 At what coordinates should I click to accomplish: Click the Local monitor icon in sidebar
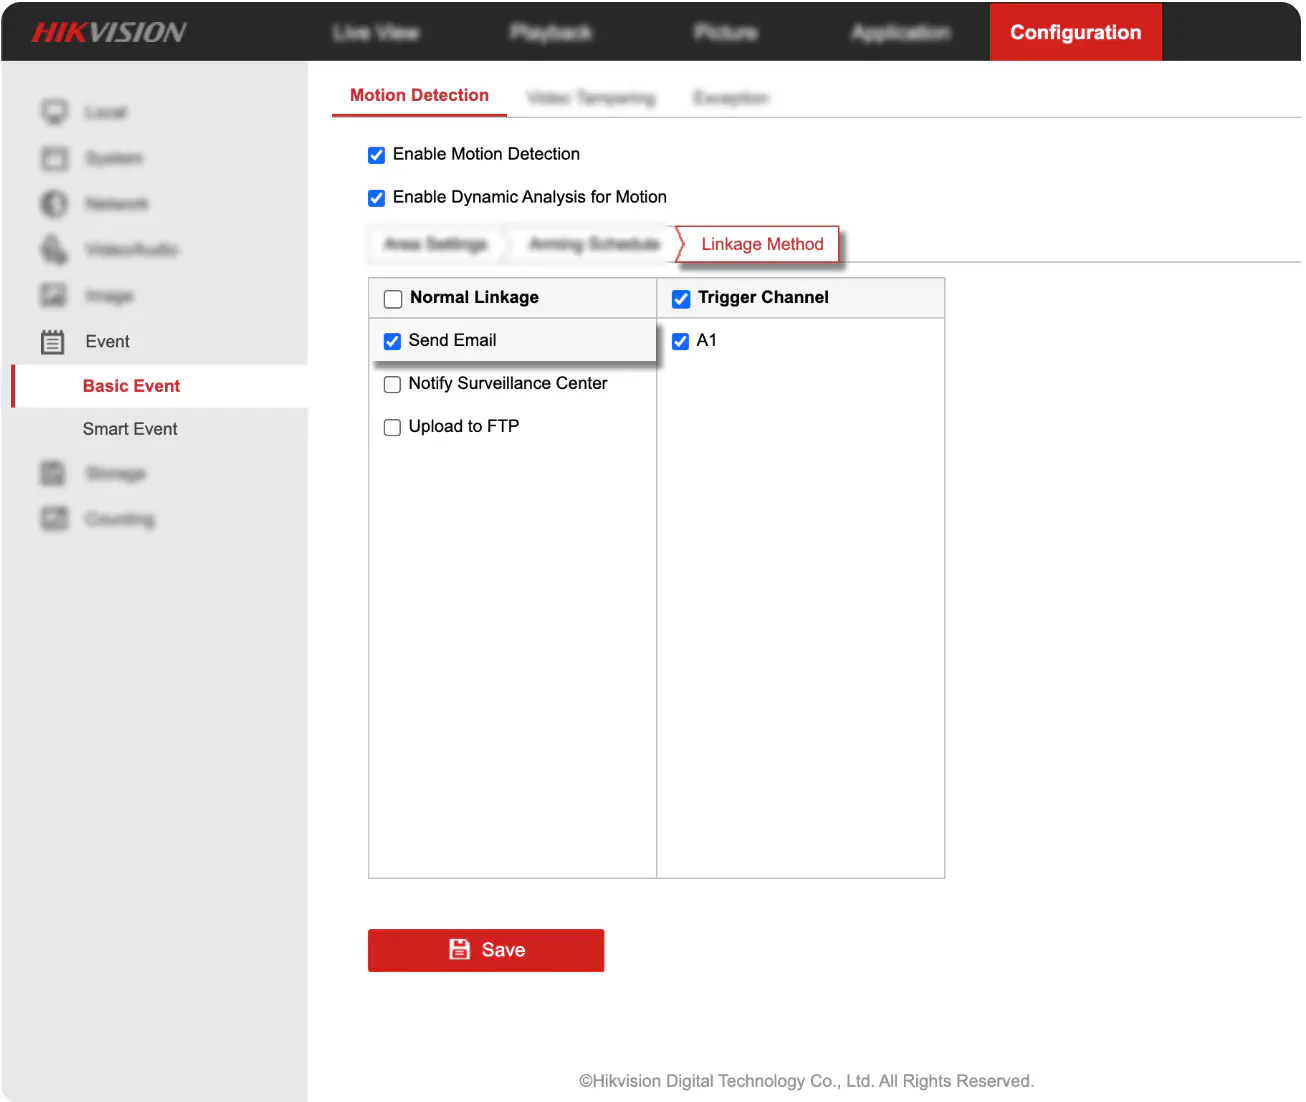[54, 112]
